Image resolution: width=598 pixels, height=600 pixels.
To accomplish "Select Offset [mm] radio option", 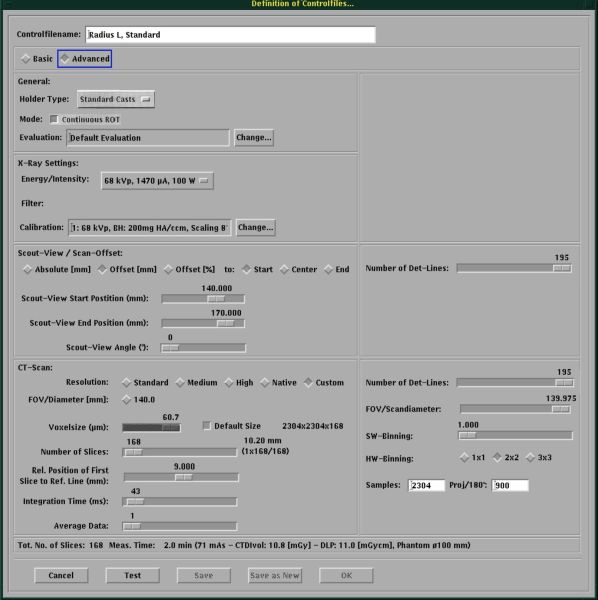I will pyautogui.click(x=127, y=269).
